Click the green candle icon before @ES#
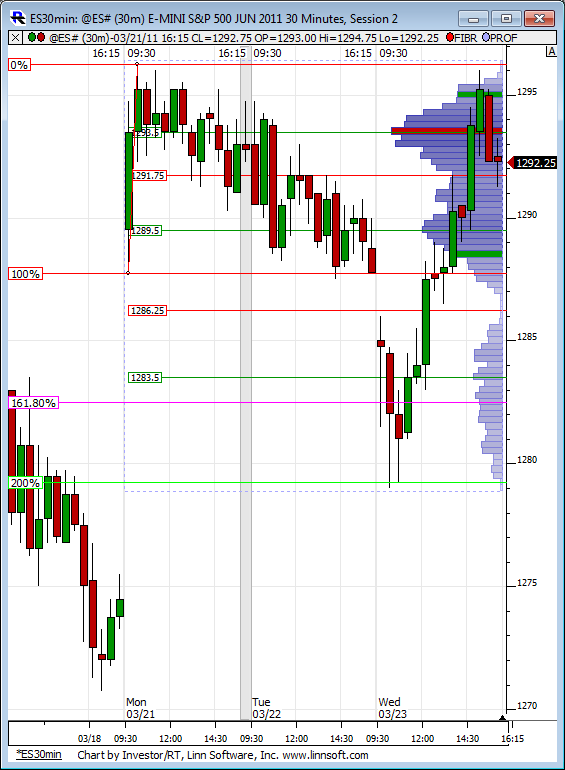Screen dimensions: 565x770 pyautogui.click(x=32, y=37)
